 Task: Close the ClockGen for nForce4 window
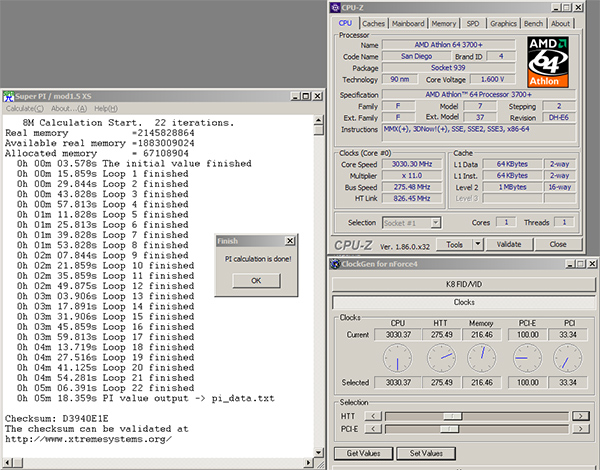click(592, 264)
